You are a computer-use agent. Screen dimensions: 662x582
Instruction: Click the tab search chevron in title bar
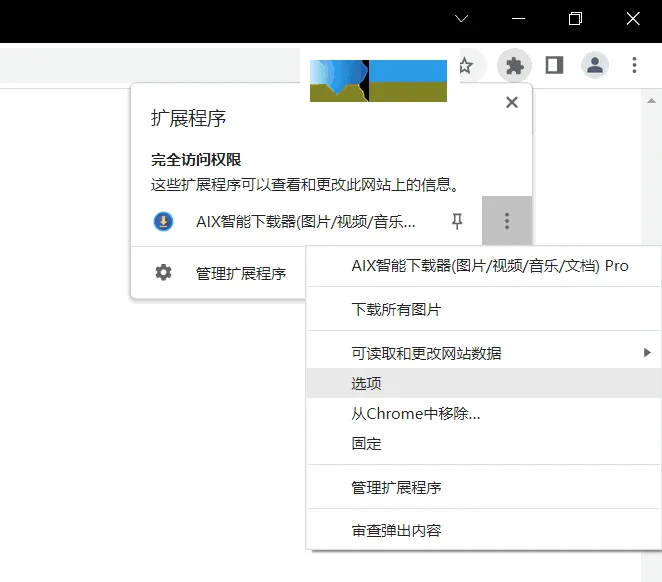(461, 19)
